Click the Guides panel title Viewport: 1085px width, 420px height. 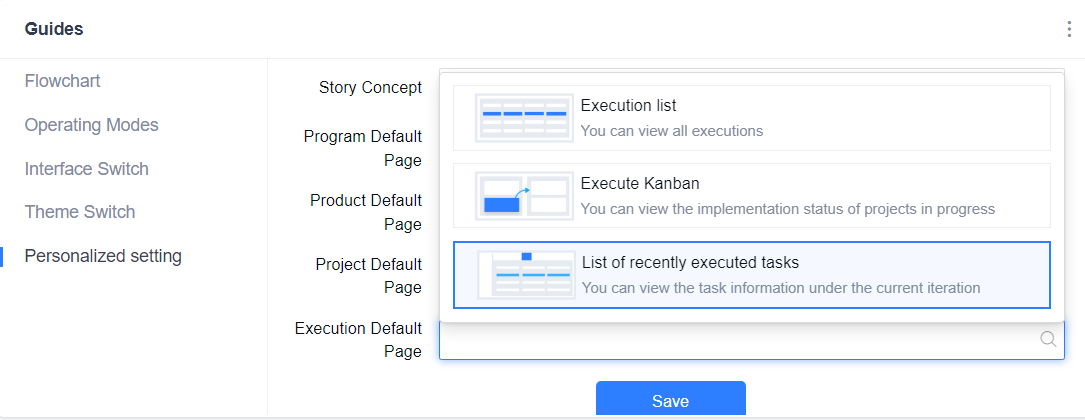point(54,29)
